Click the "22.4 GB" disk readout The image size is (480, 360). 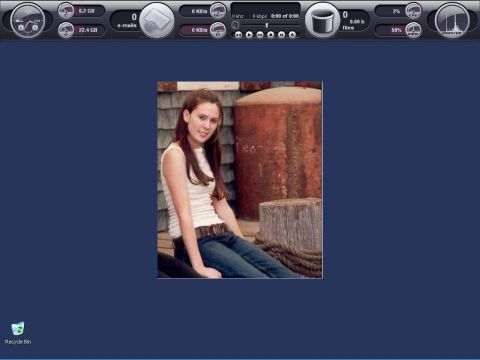click(88, 30)
